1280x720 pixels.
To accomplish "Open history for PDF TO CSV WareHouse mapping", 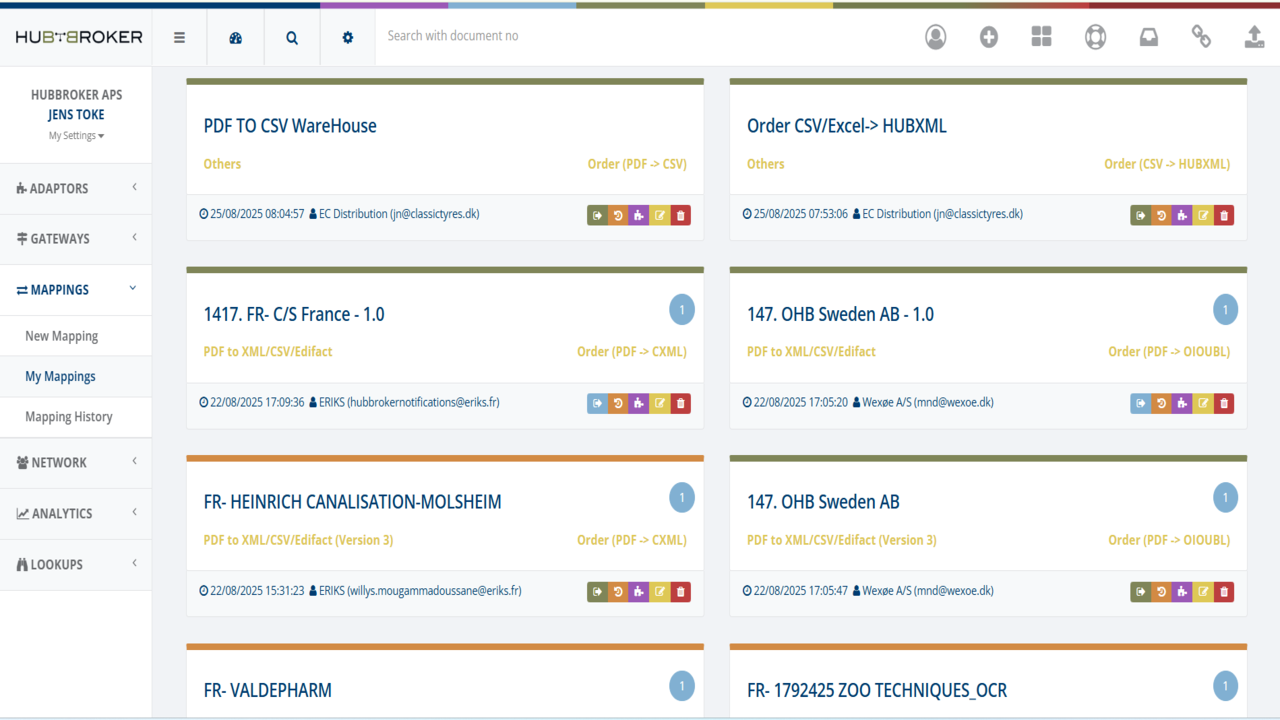I will [x=618, y=215].
